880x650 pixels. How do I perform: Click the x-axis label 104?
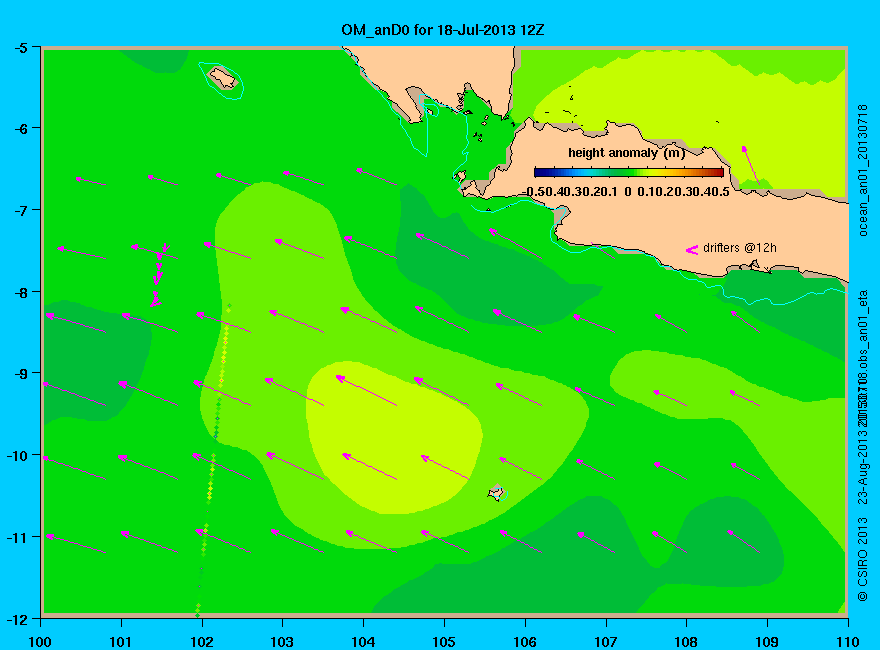(x=363, y=641)
